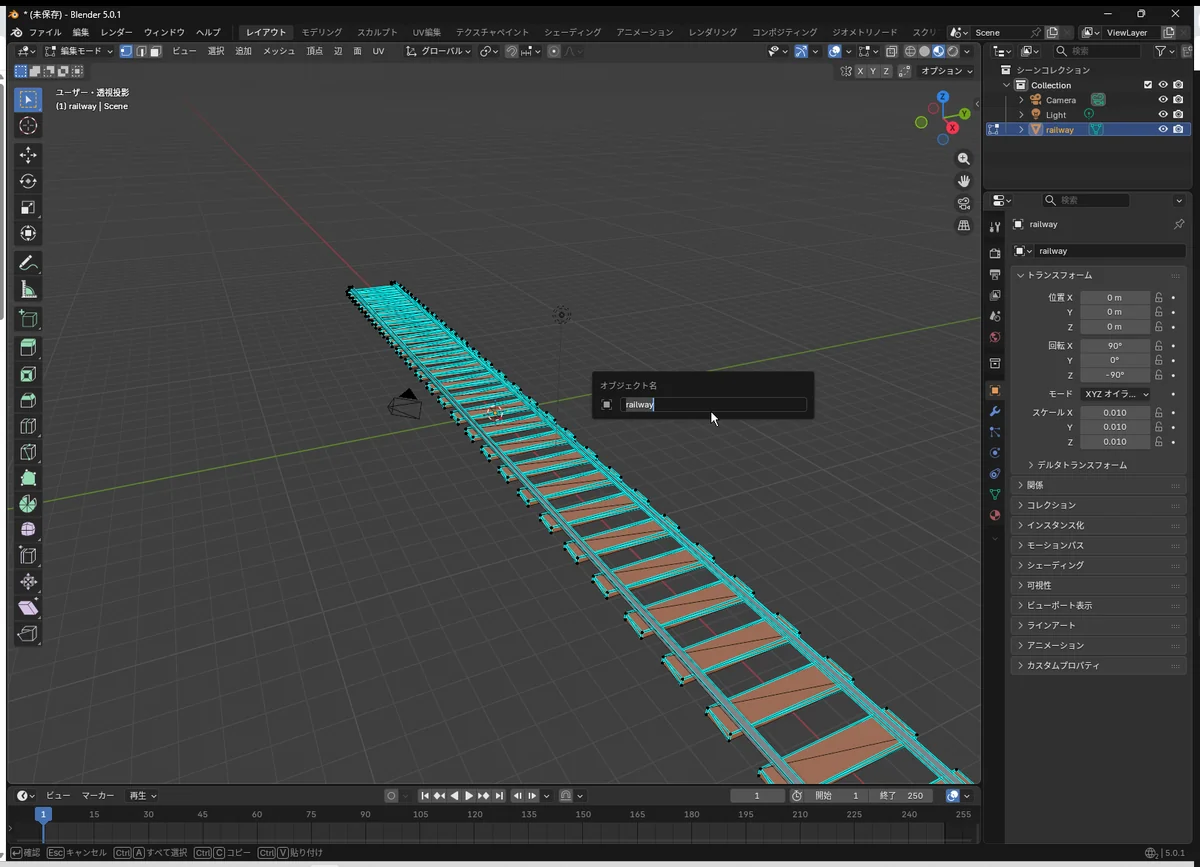
Task: Select the Annotate pencil tool
Action: [x=28, y=264]
